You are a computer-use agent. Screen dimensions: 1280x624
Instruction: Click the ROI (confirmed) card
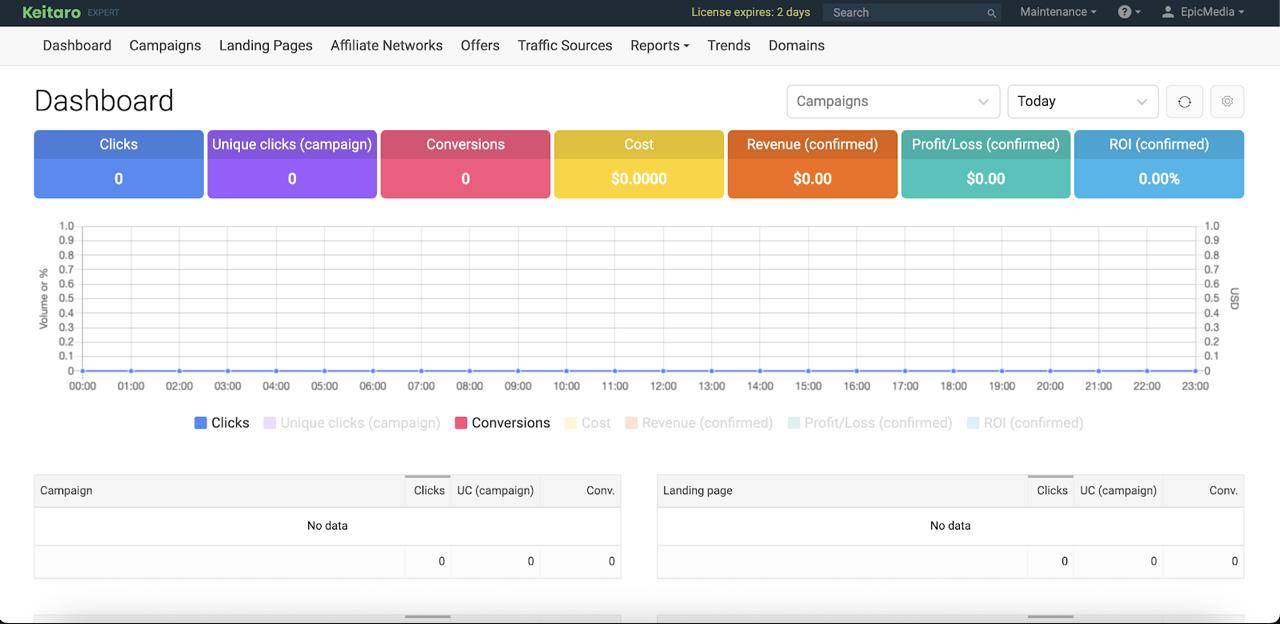click(x=1159, y=164)
